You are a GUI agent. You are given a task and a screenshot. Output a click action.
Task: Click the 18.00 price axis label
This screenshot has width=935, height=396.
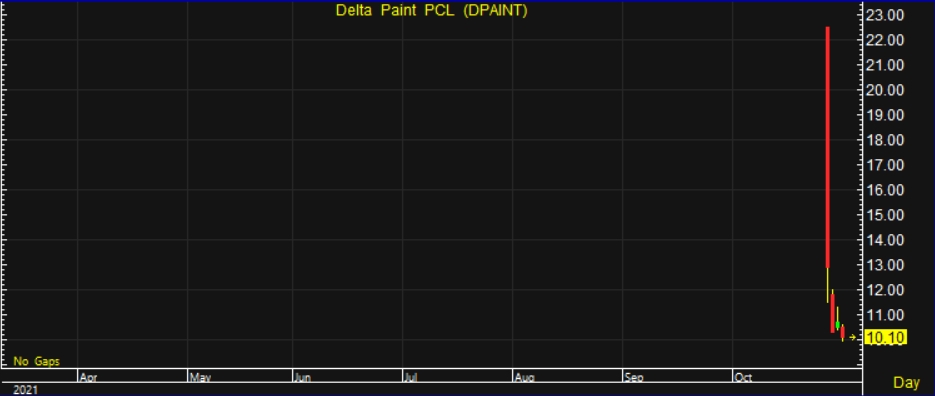coord(884,140)
